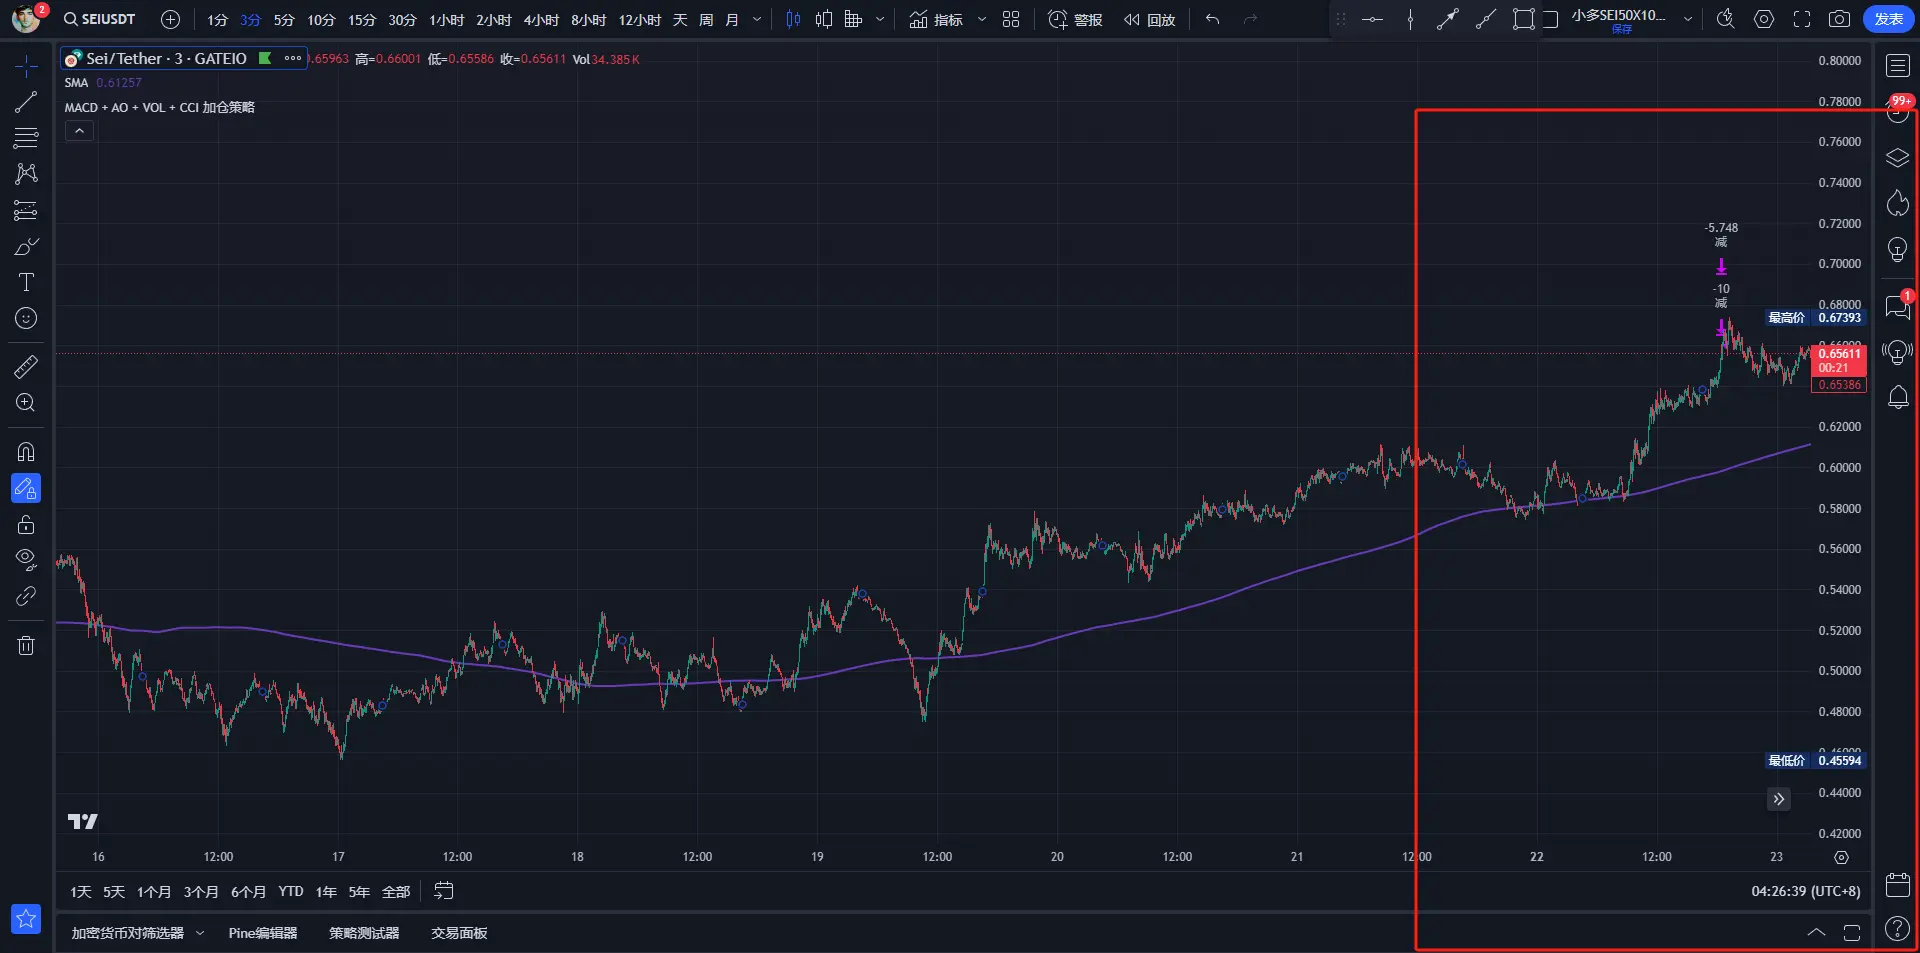Switch to the Pine编辑器 tab
The width and height of the screenshot is (1920, 953).
(x=263, y=933)
